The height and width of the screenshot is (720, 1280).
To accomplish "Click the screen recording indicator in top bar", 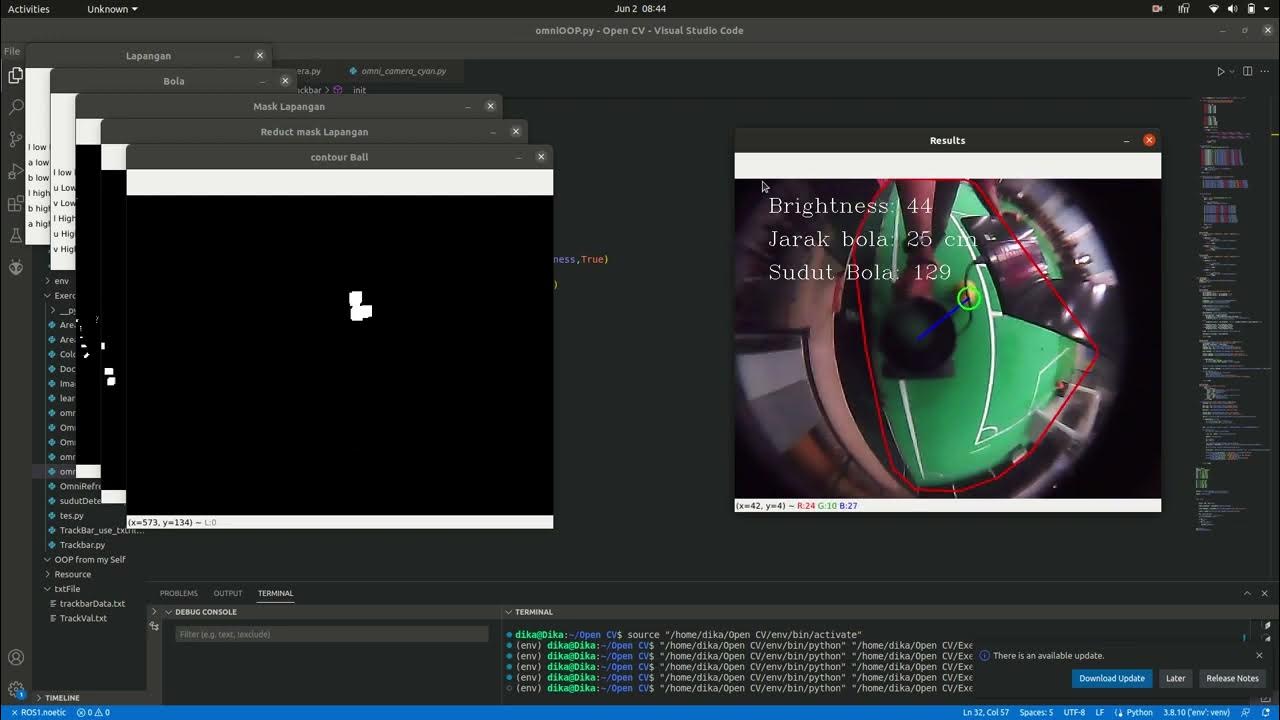I will click(1157, 9).
